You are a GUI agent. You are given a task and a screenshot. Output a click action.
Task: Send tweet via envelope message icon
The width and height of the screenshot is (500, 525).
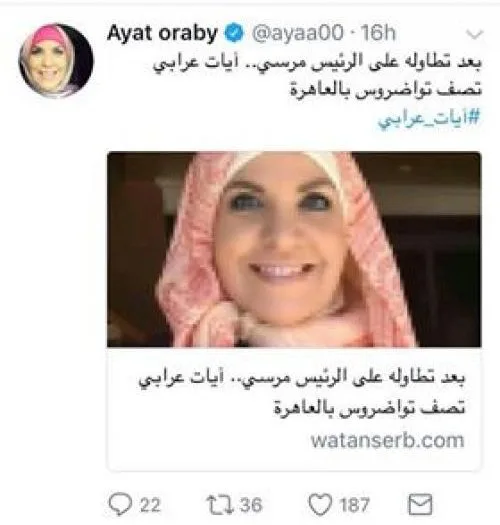pos(420,504)
